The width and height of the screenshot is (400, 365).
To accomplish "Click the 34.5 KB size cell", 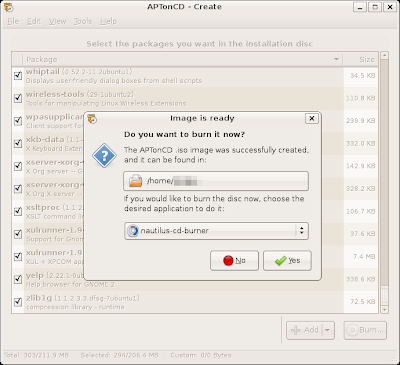I will (x=363, y=76).
